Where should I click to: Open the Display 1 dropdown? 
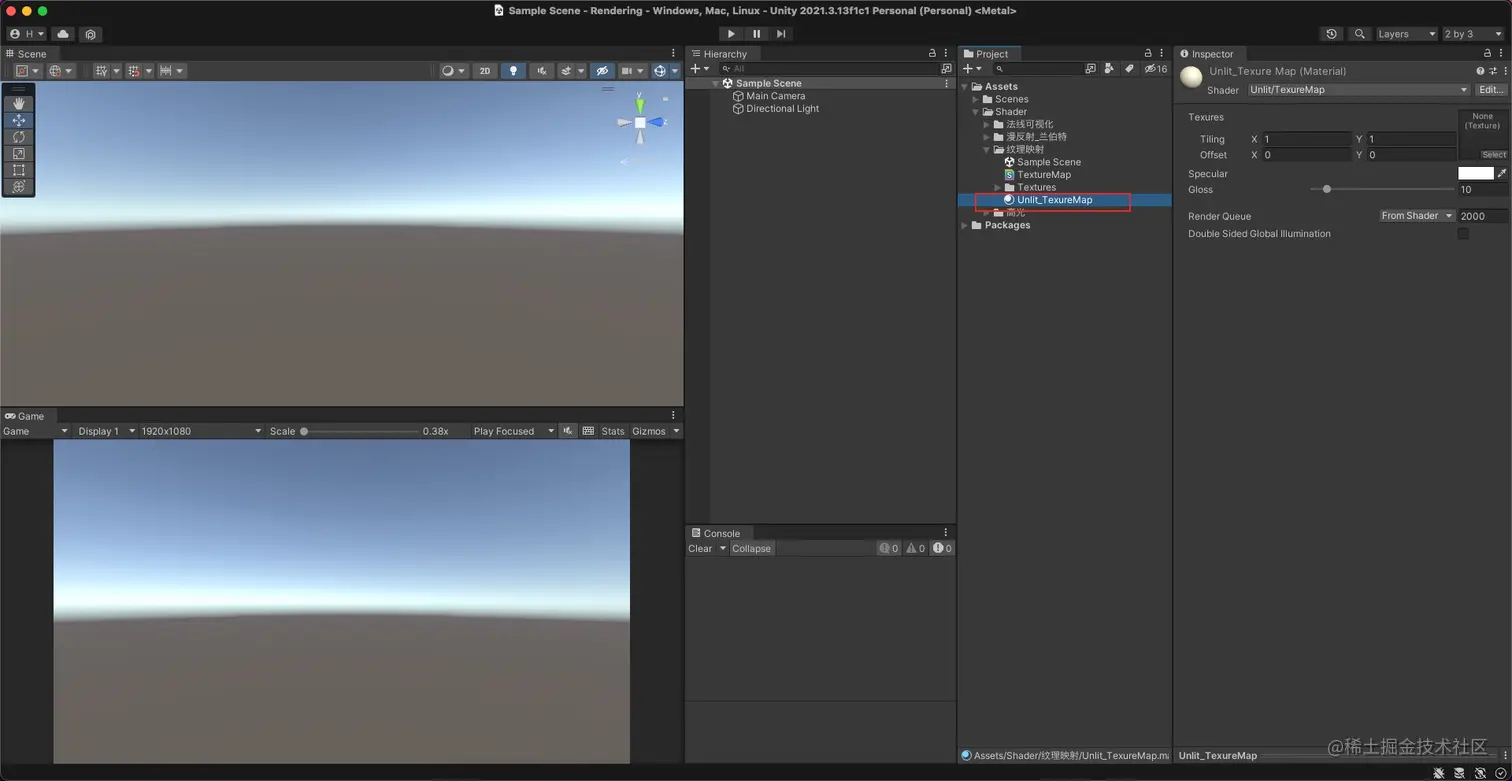pos(106,431)
